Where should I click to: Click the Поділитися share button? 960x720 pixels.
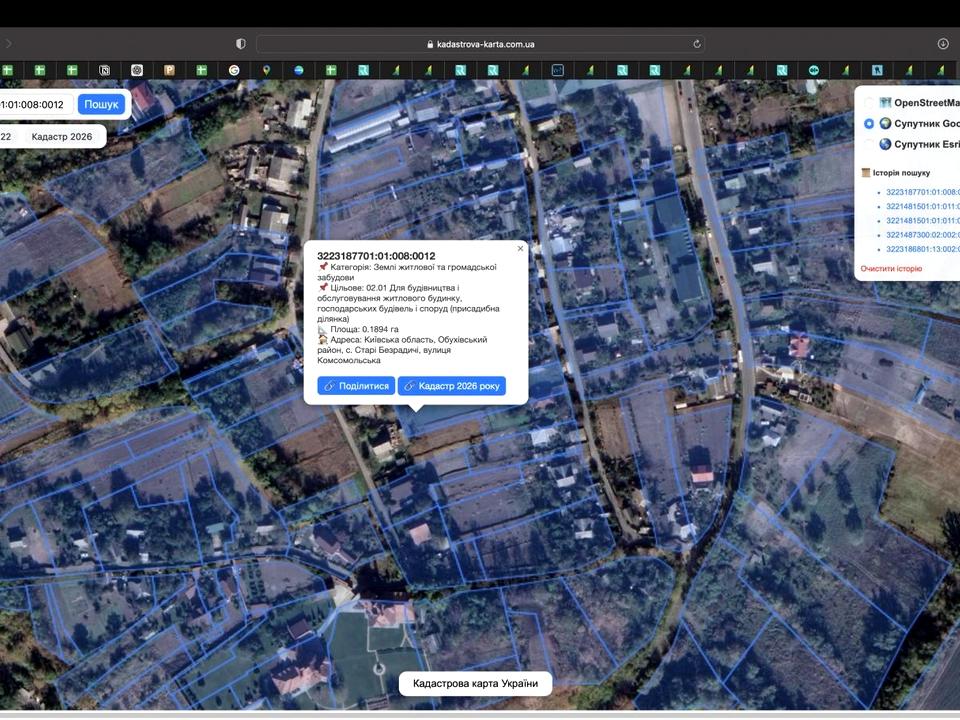[x=356, y=386]
